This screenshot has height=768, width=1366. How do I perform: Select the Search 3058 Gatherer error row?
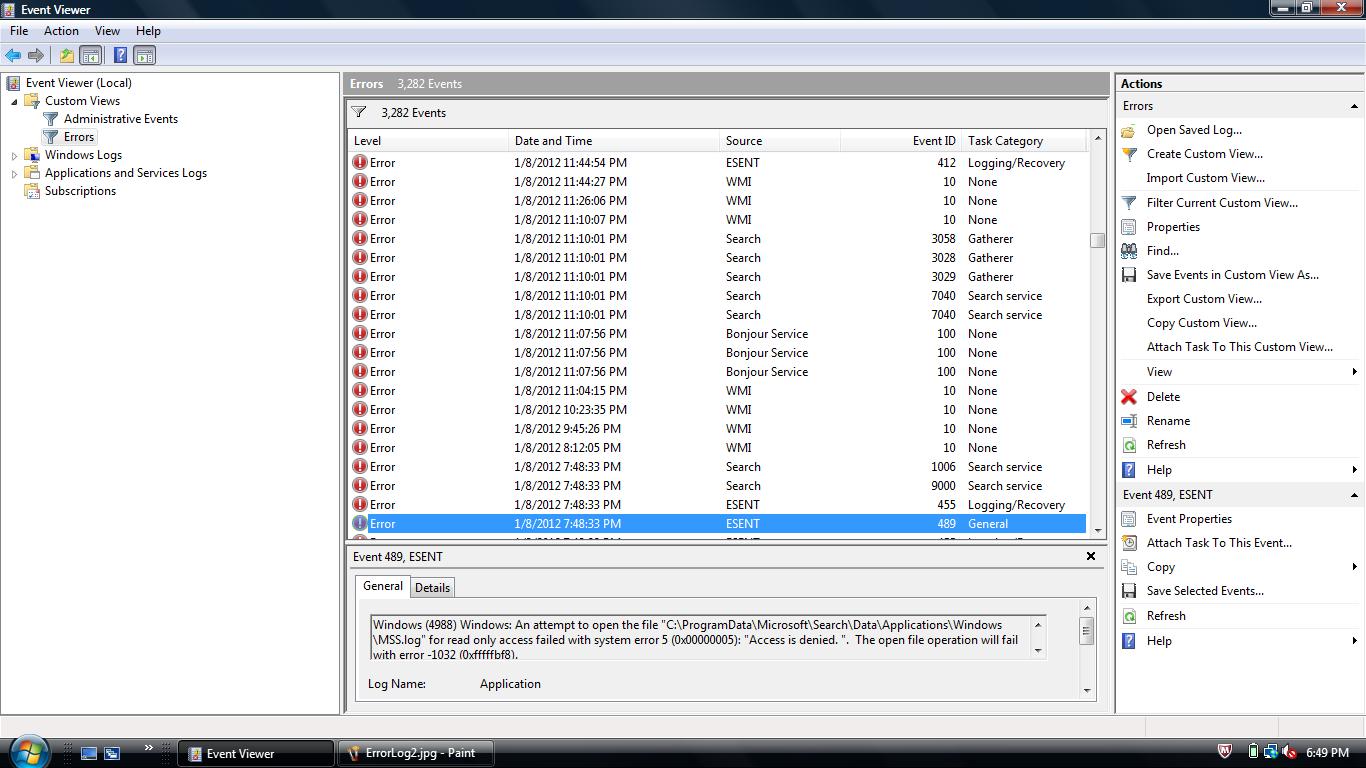717,239
